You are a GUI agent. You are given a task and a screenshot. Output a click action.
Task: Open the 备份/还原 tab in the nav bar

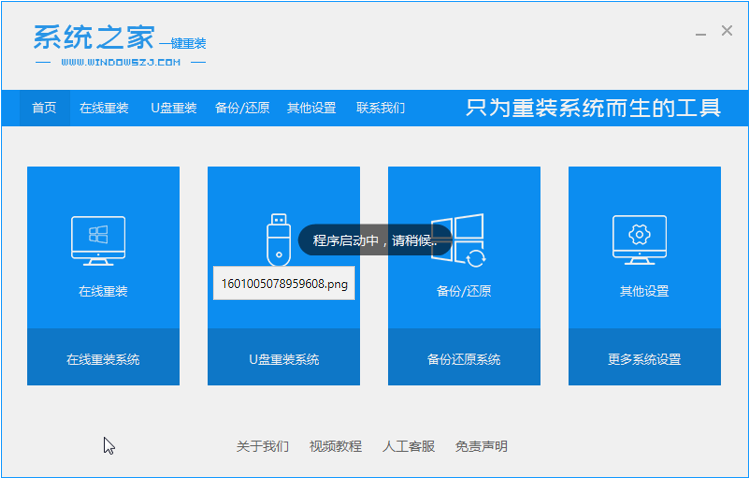click(243, 108)
